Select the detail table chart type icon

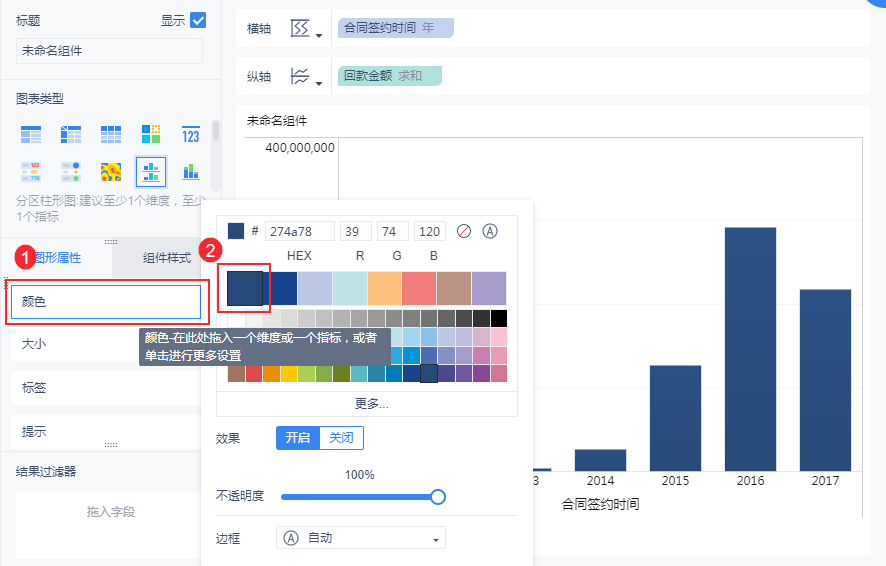(111, 134)
